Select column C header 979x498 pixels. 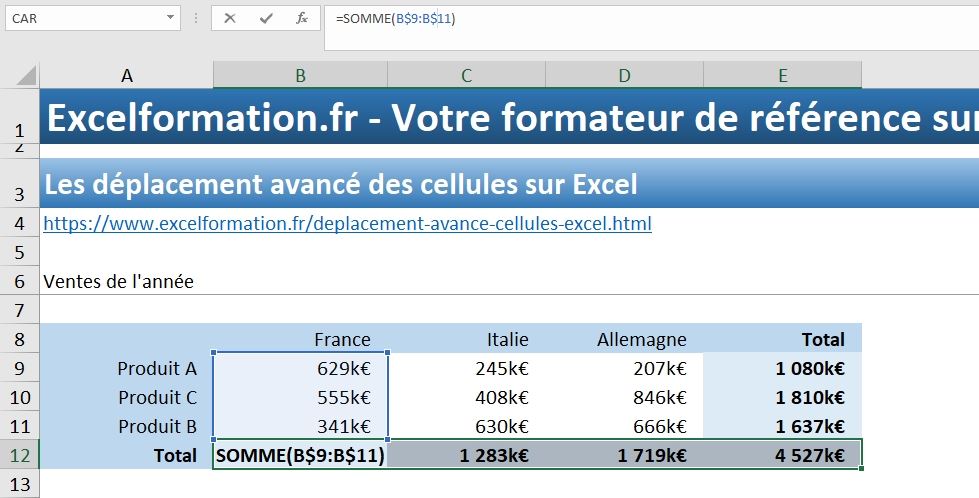[x=466, y=76]
